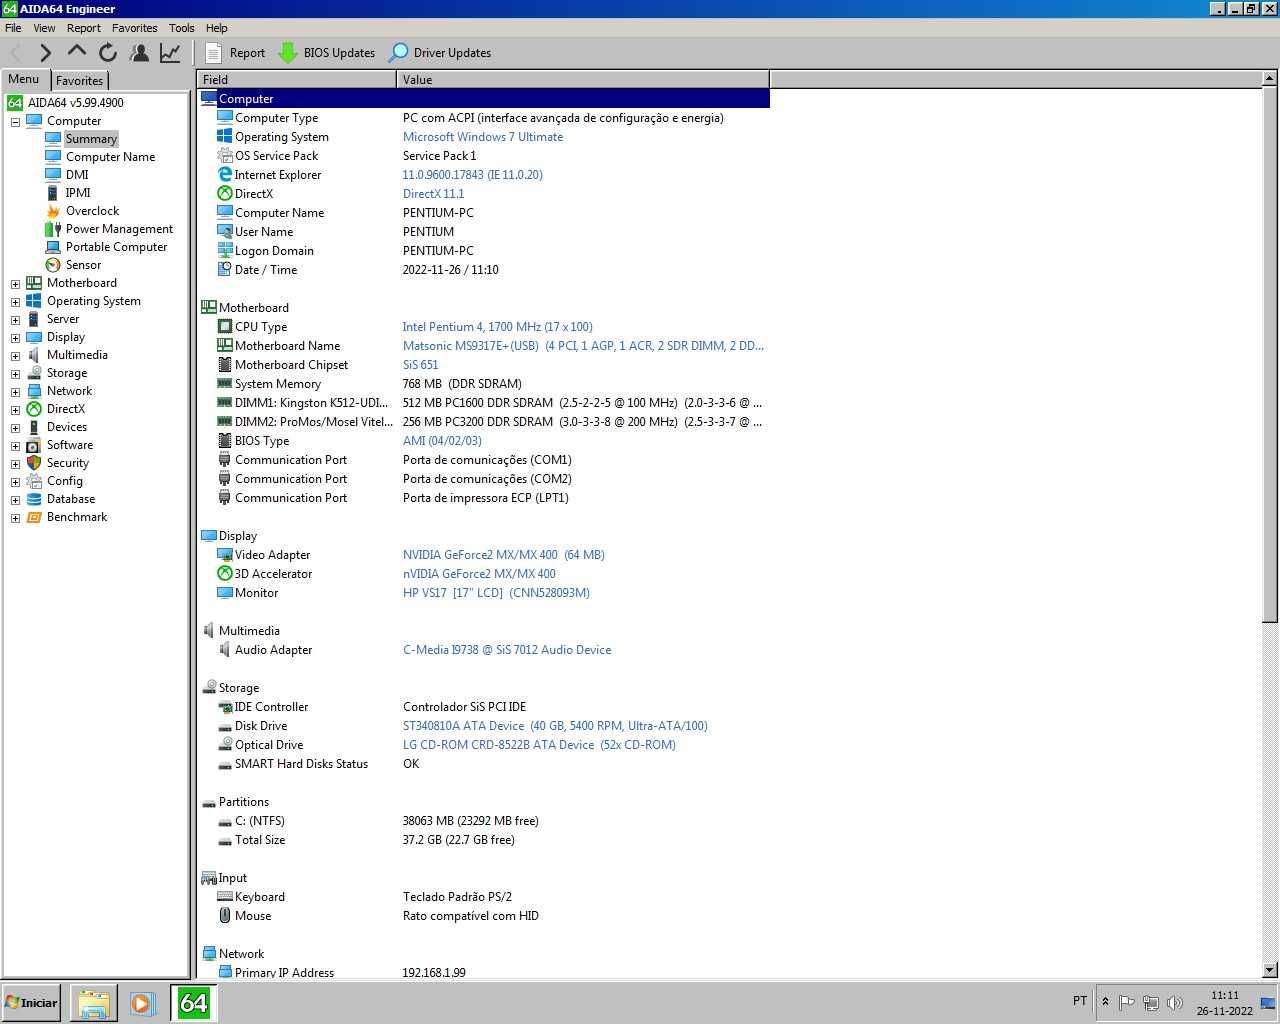Open the NVIDIA GeForce2 MX/MX 400 (64 MB) link
The image size is (1280, 1024).
click(503, 555)
